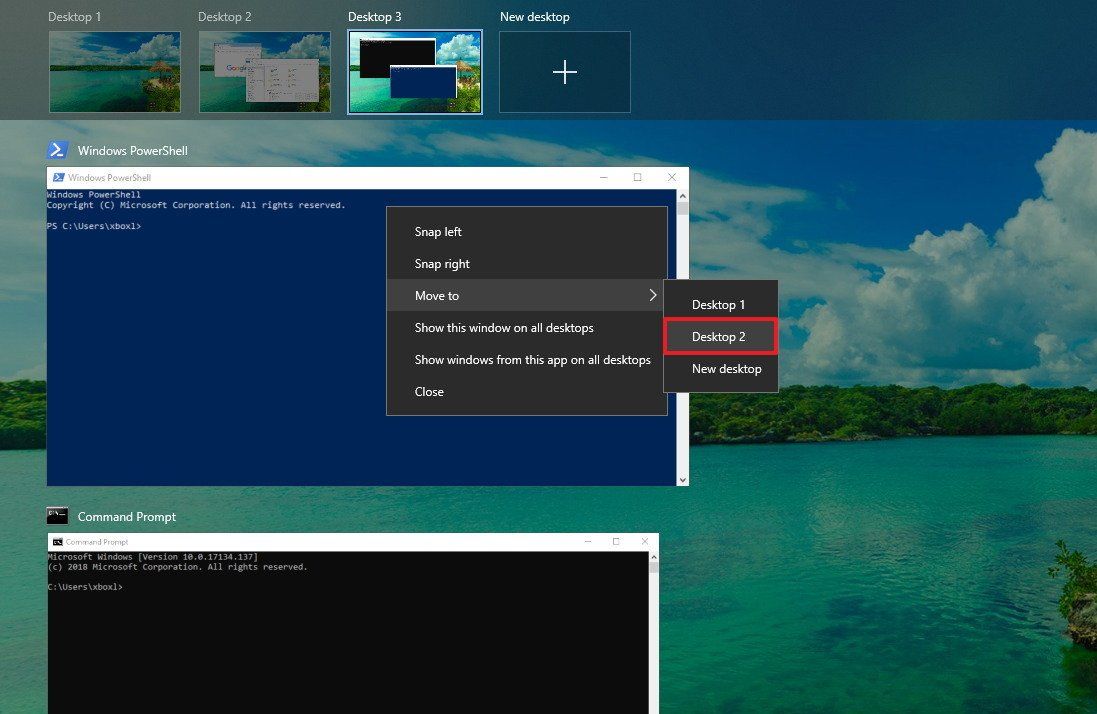This screenshot has height=714, width=1097.
Task: Click the New desktop label text at the top
Action: 535,17
